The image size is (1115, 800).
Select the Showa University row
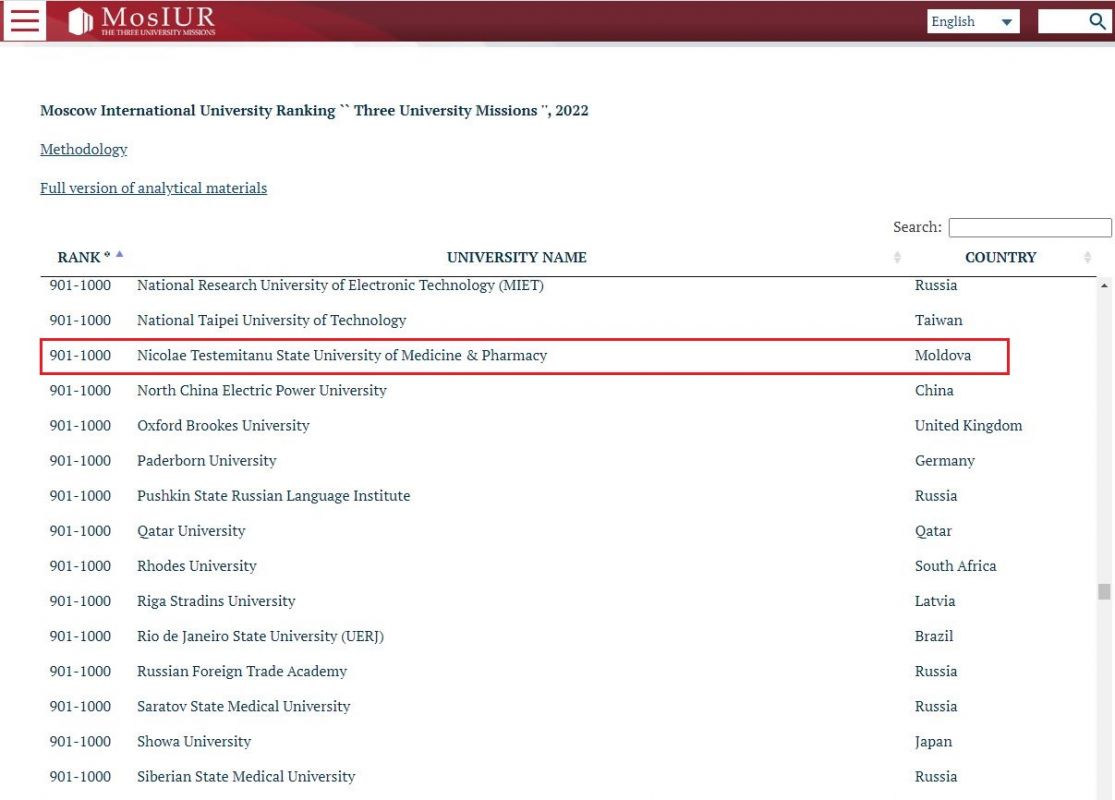(x=194, y=742)
